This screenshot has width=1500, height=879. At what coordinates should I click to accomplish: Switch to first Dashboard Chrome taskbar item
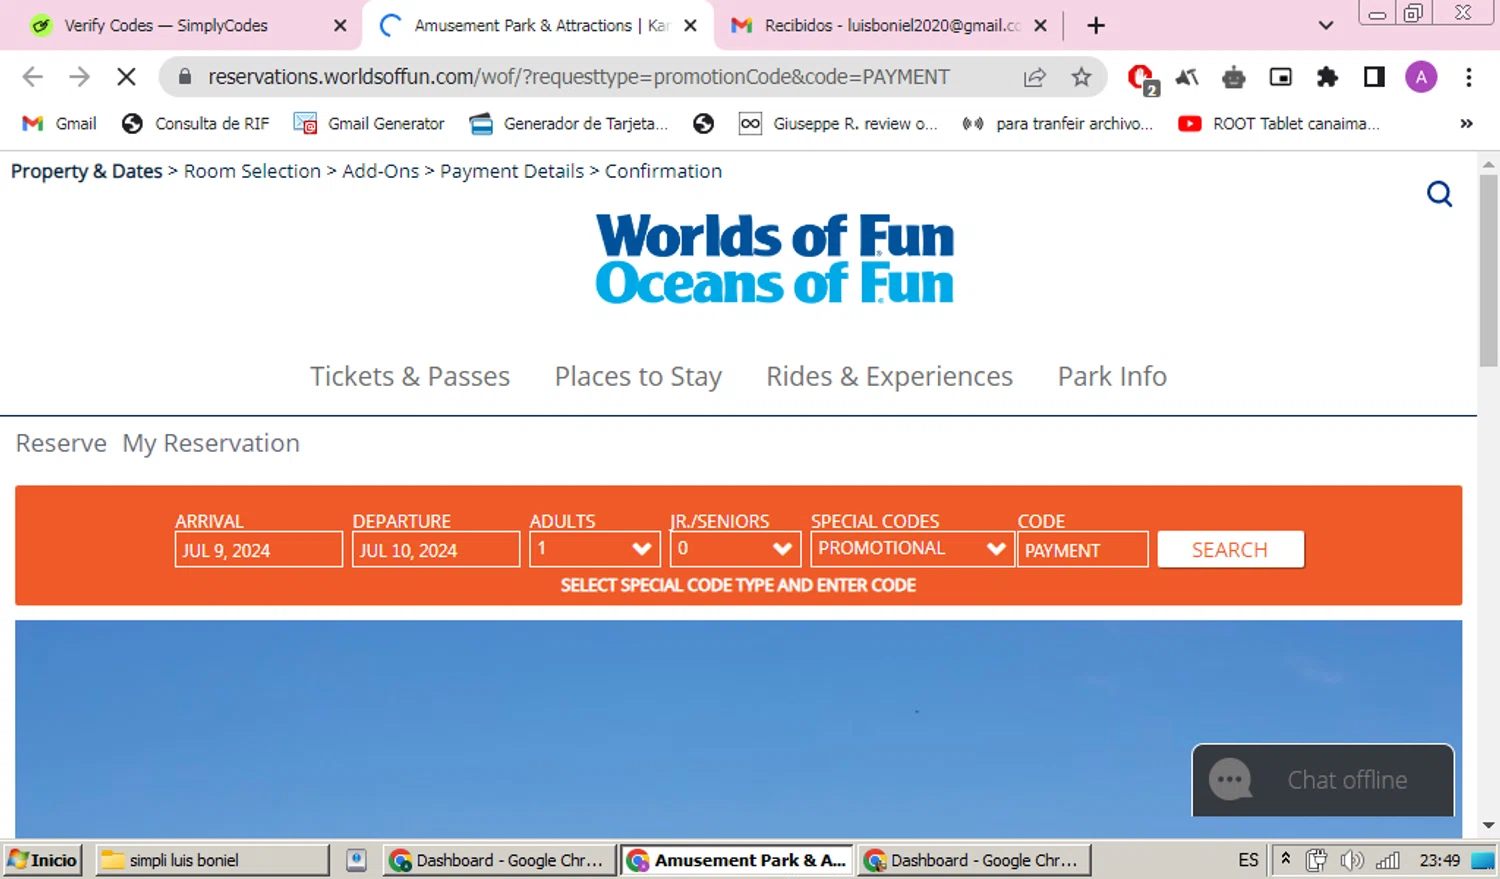click(498, 860)
